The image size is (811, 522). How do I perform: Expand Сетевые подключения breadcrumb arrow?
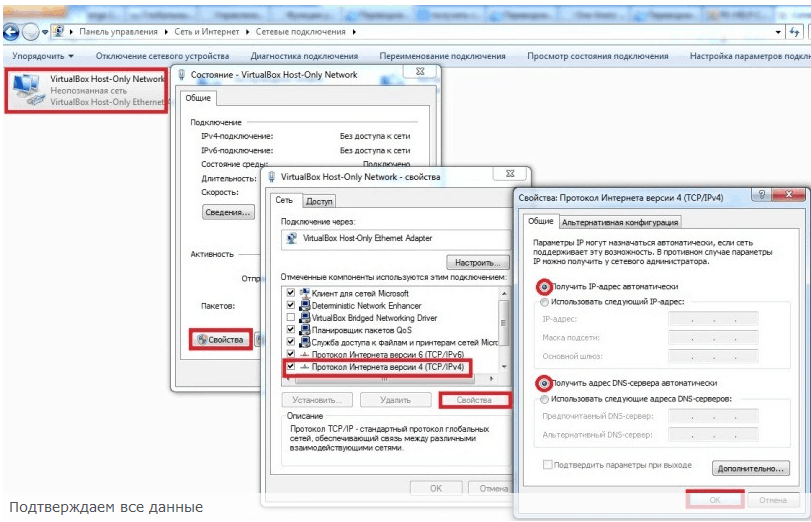(x=354, y=32)
